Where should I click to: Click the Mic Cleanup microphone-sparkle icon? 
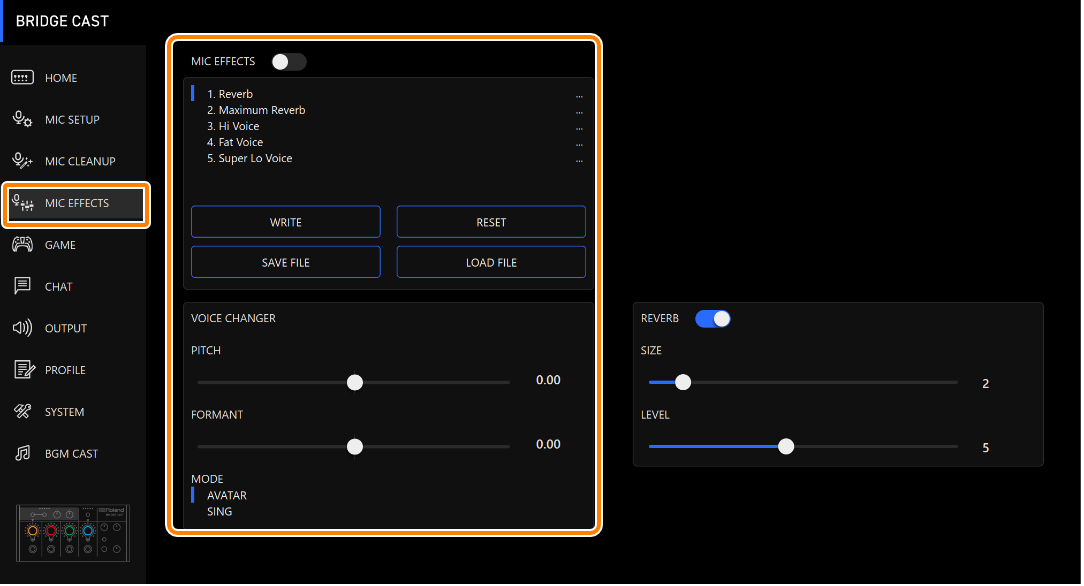pyautogui.click(x=22, y=161)
